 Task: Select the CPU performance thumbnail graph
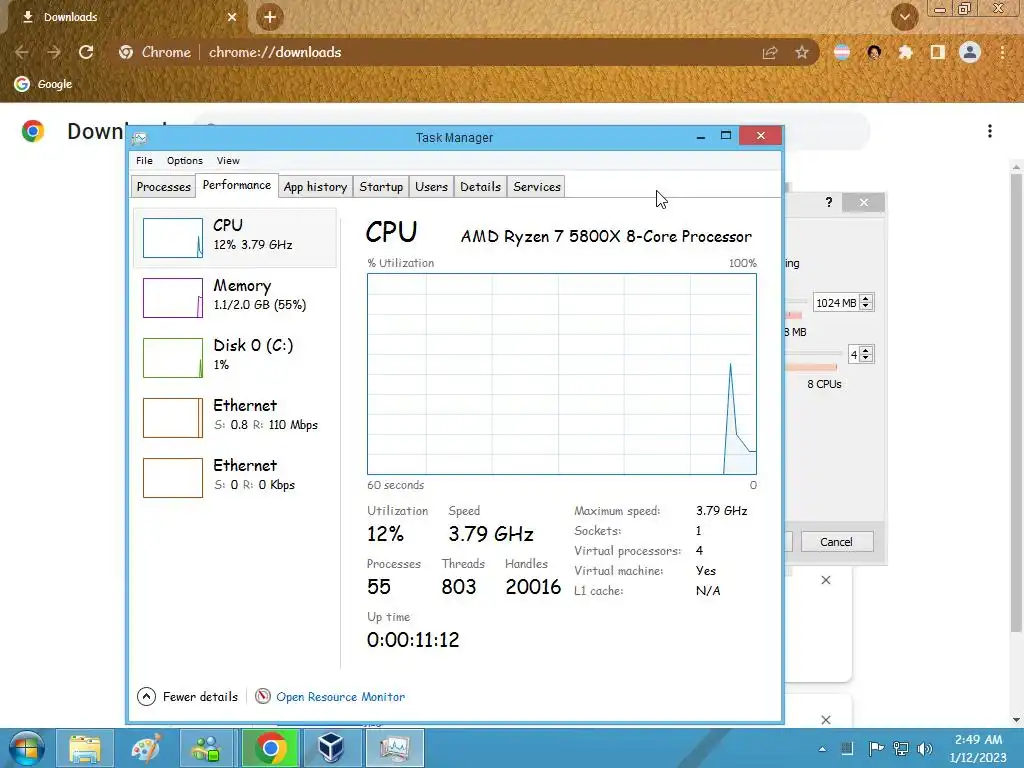tap(173, 238)
